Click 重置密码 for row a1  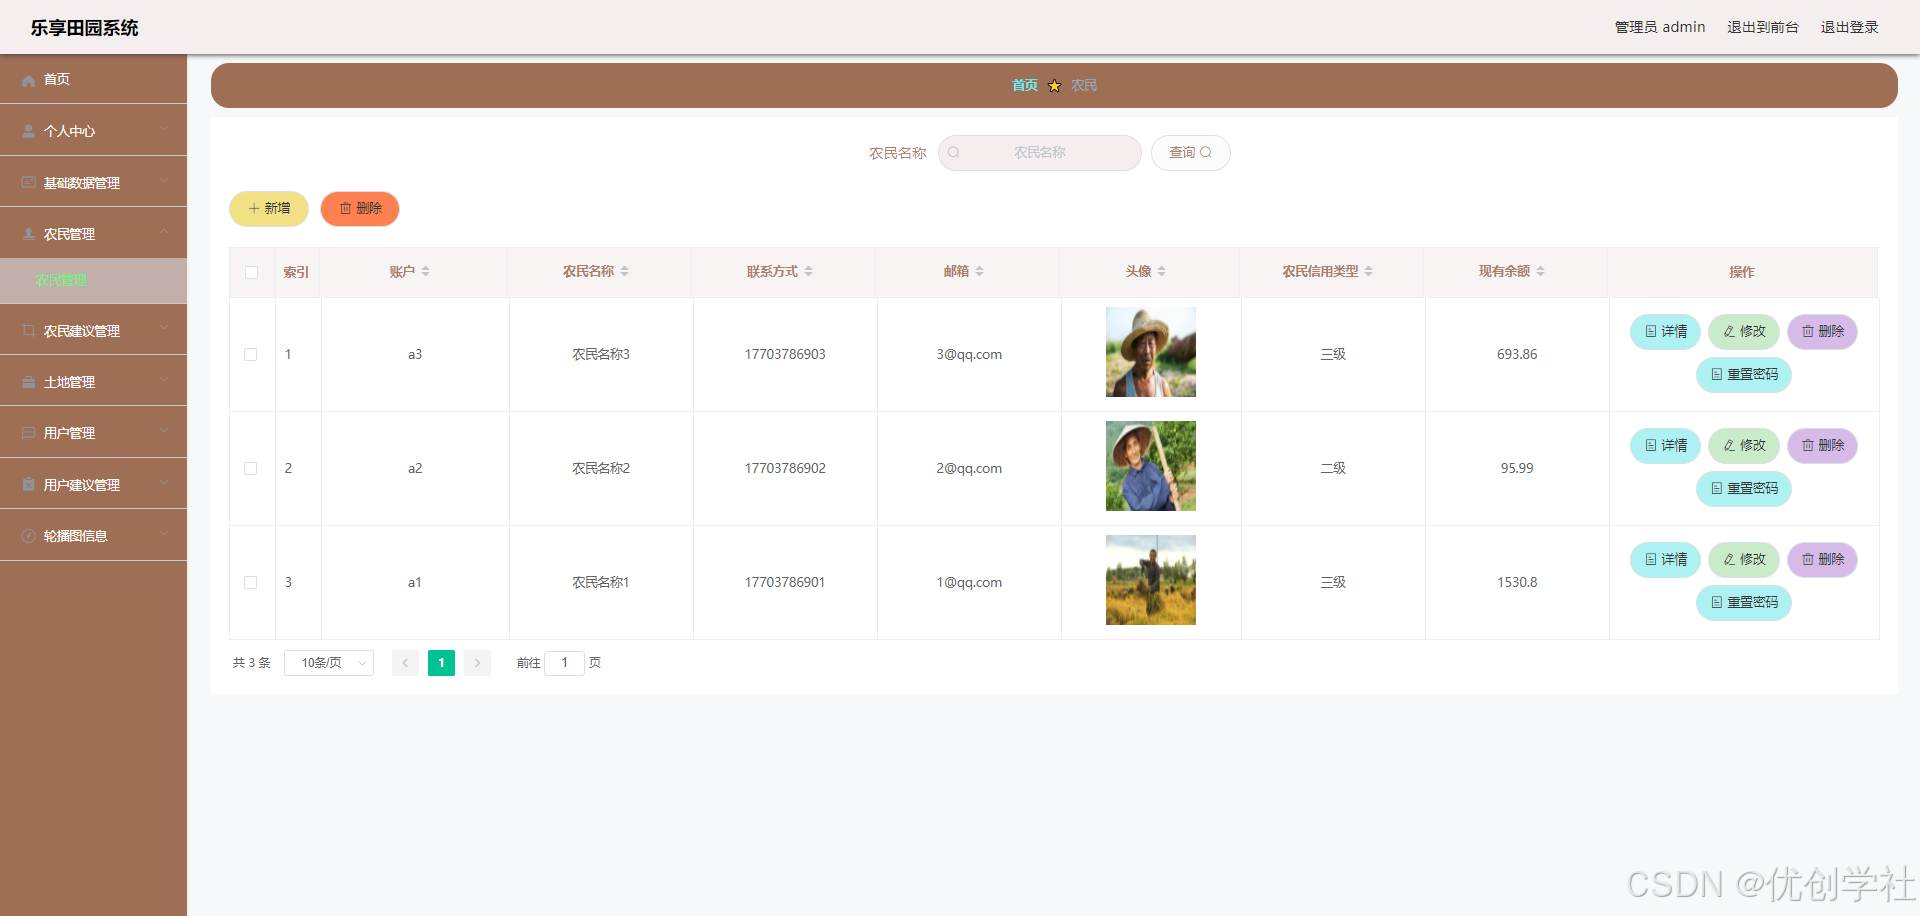1744,603
